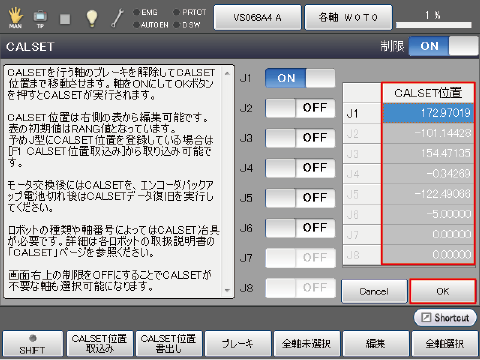Open the VS068A4 A robot selector

(x=257, y=17)
